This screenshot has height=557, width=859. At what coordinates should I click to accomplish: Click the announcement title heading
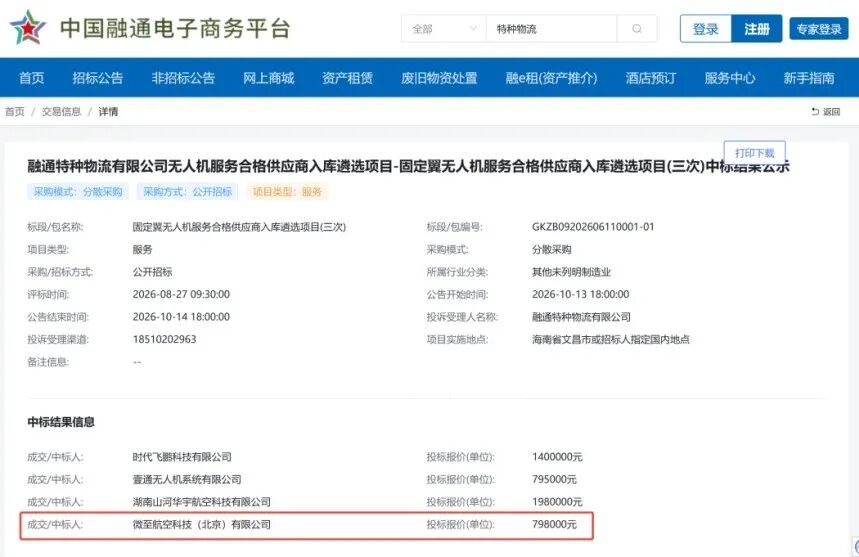pos(409,166)
